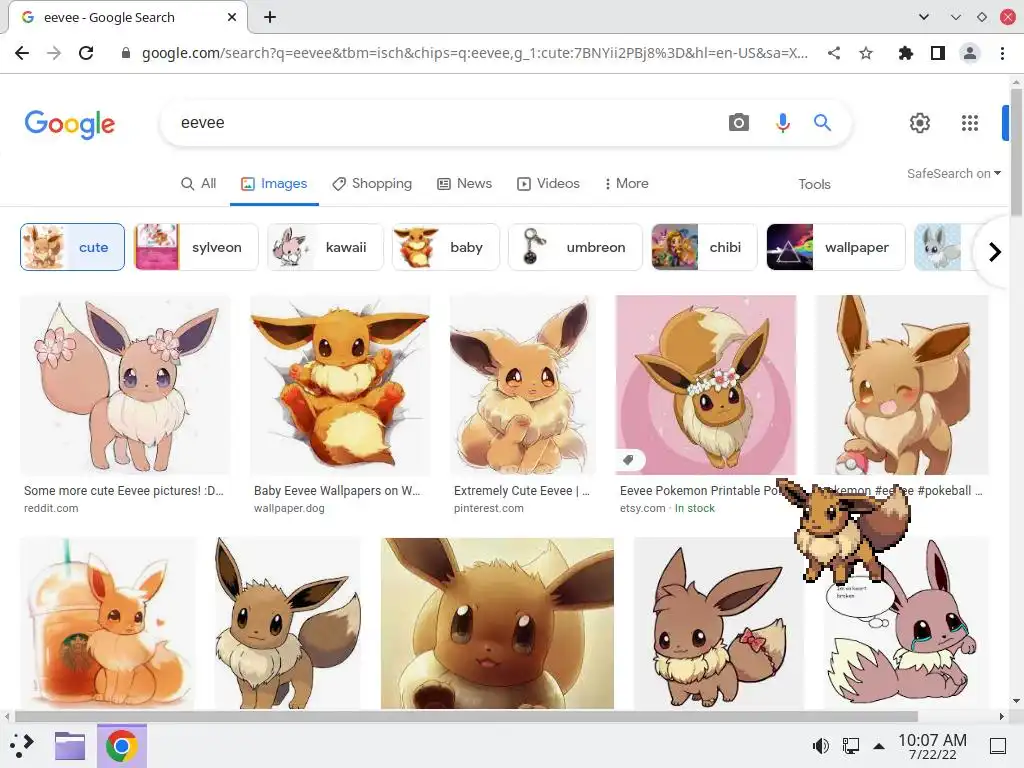This screenshot has width=1024, height=768.
Task: Show the desktop with the tray square icon
Action: [998, 746]
